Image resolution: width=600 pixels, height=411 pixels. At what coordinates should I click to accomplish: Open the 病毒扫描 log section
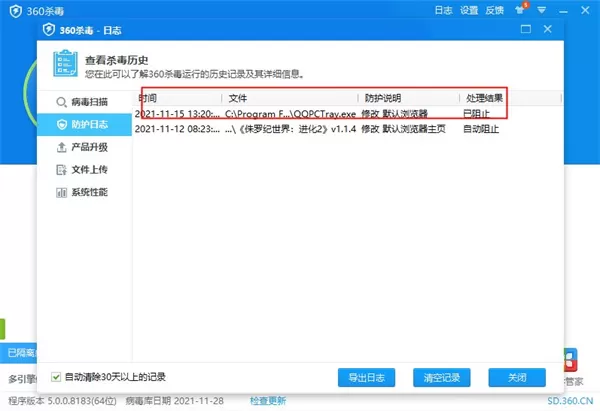tap(85, 102)
